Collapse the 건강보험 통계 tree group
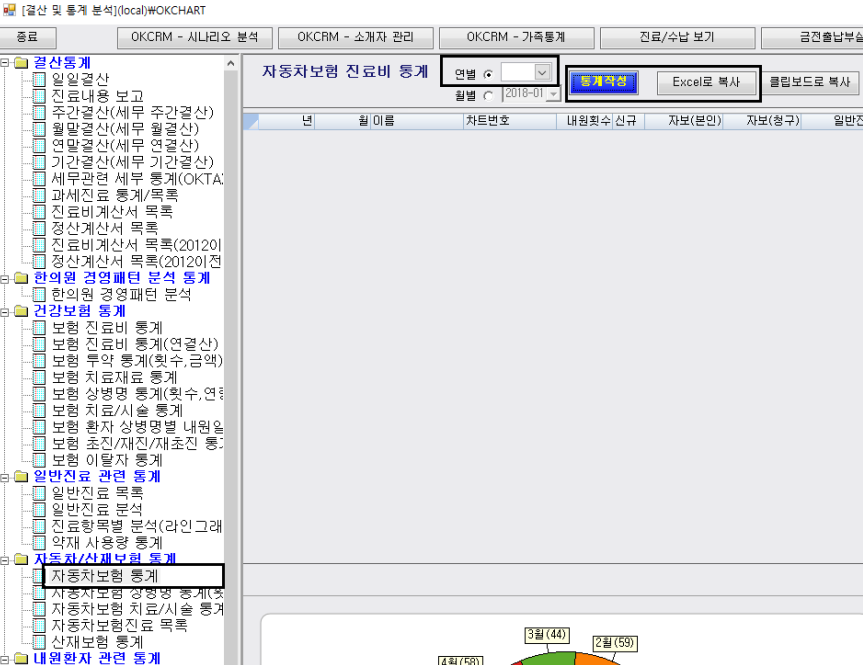Image resolution: width=863 pixels, height=665 pixels. pyautogui.click(x=4, y=311)
